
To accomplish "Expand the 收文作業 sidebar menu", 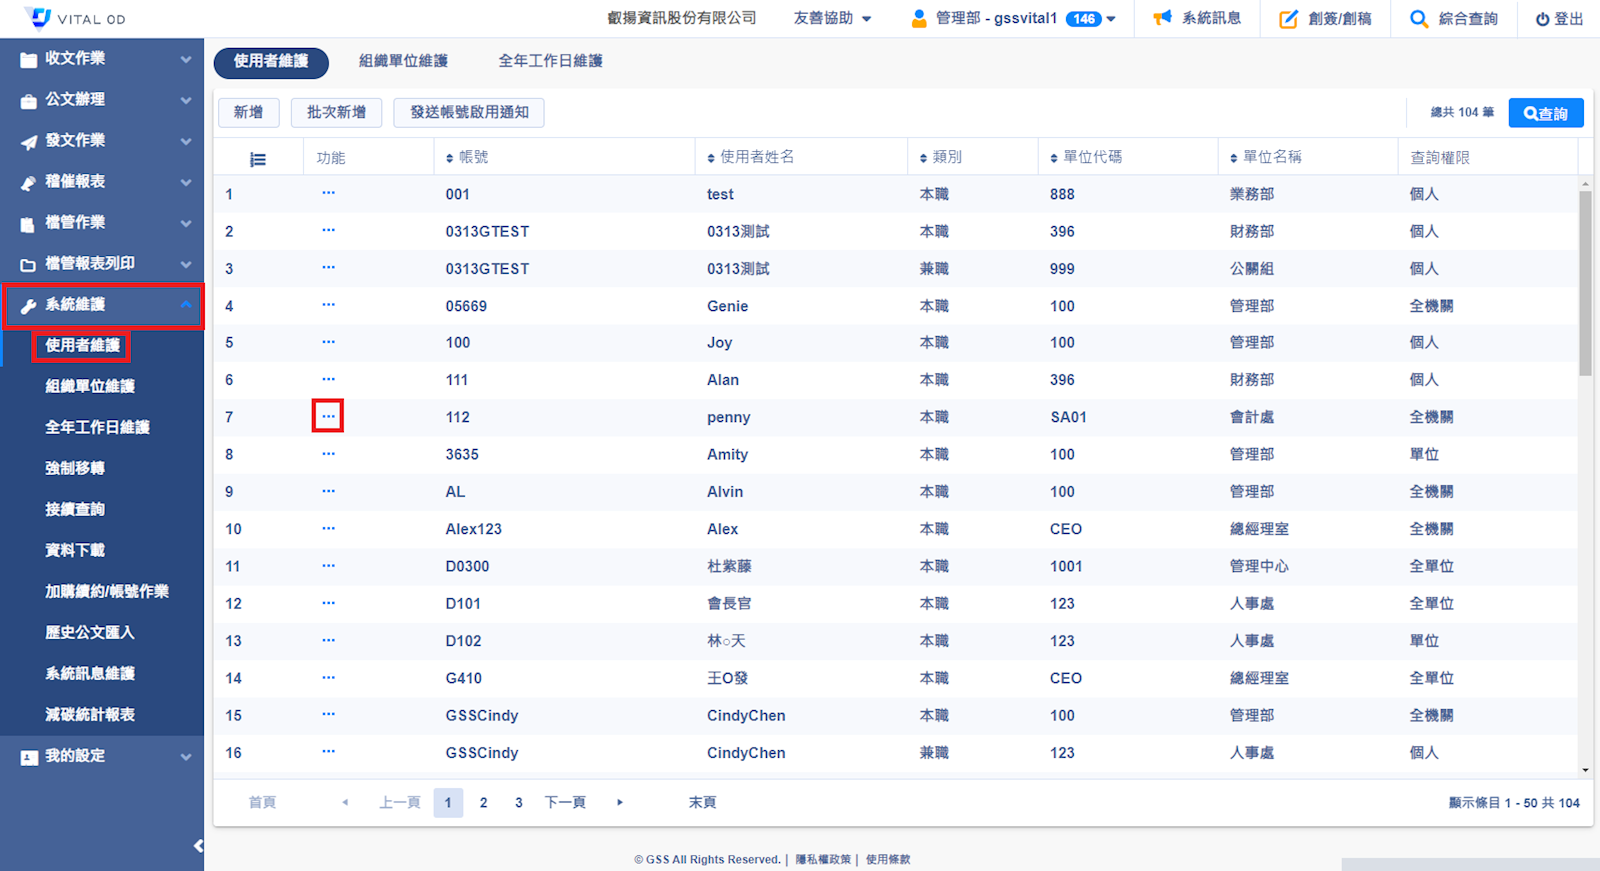I will point(102,59).
